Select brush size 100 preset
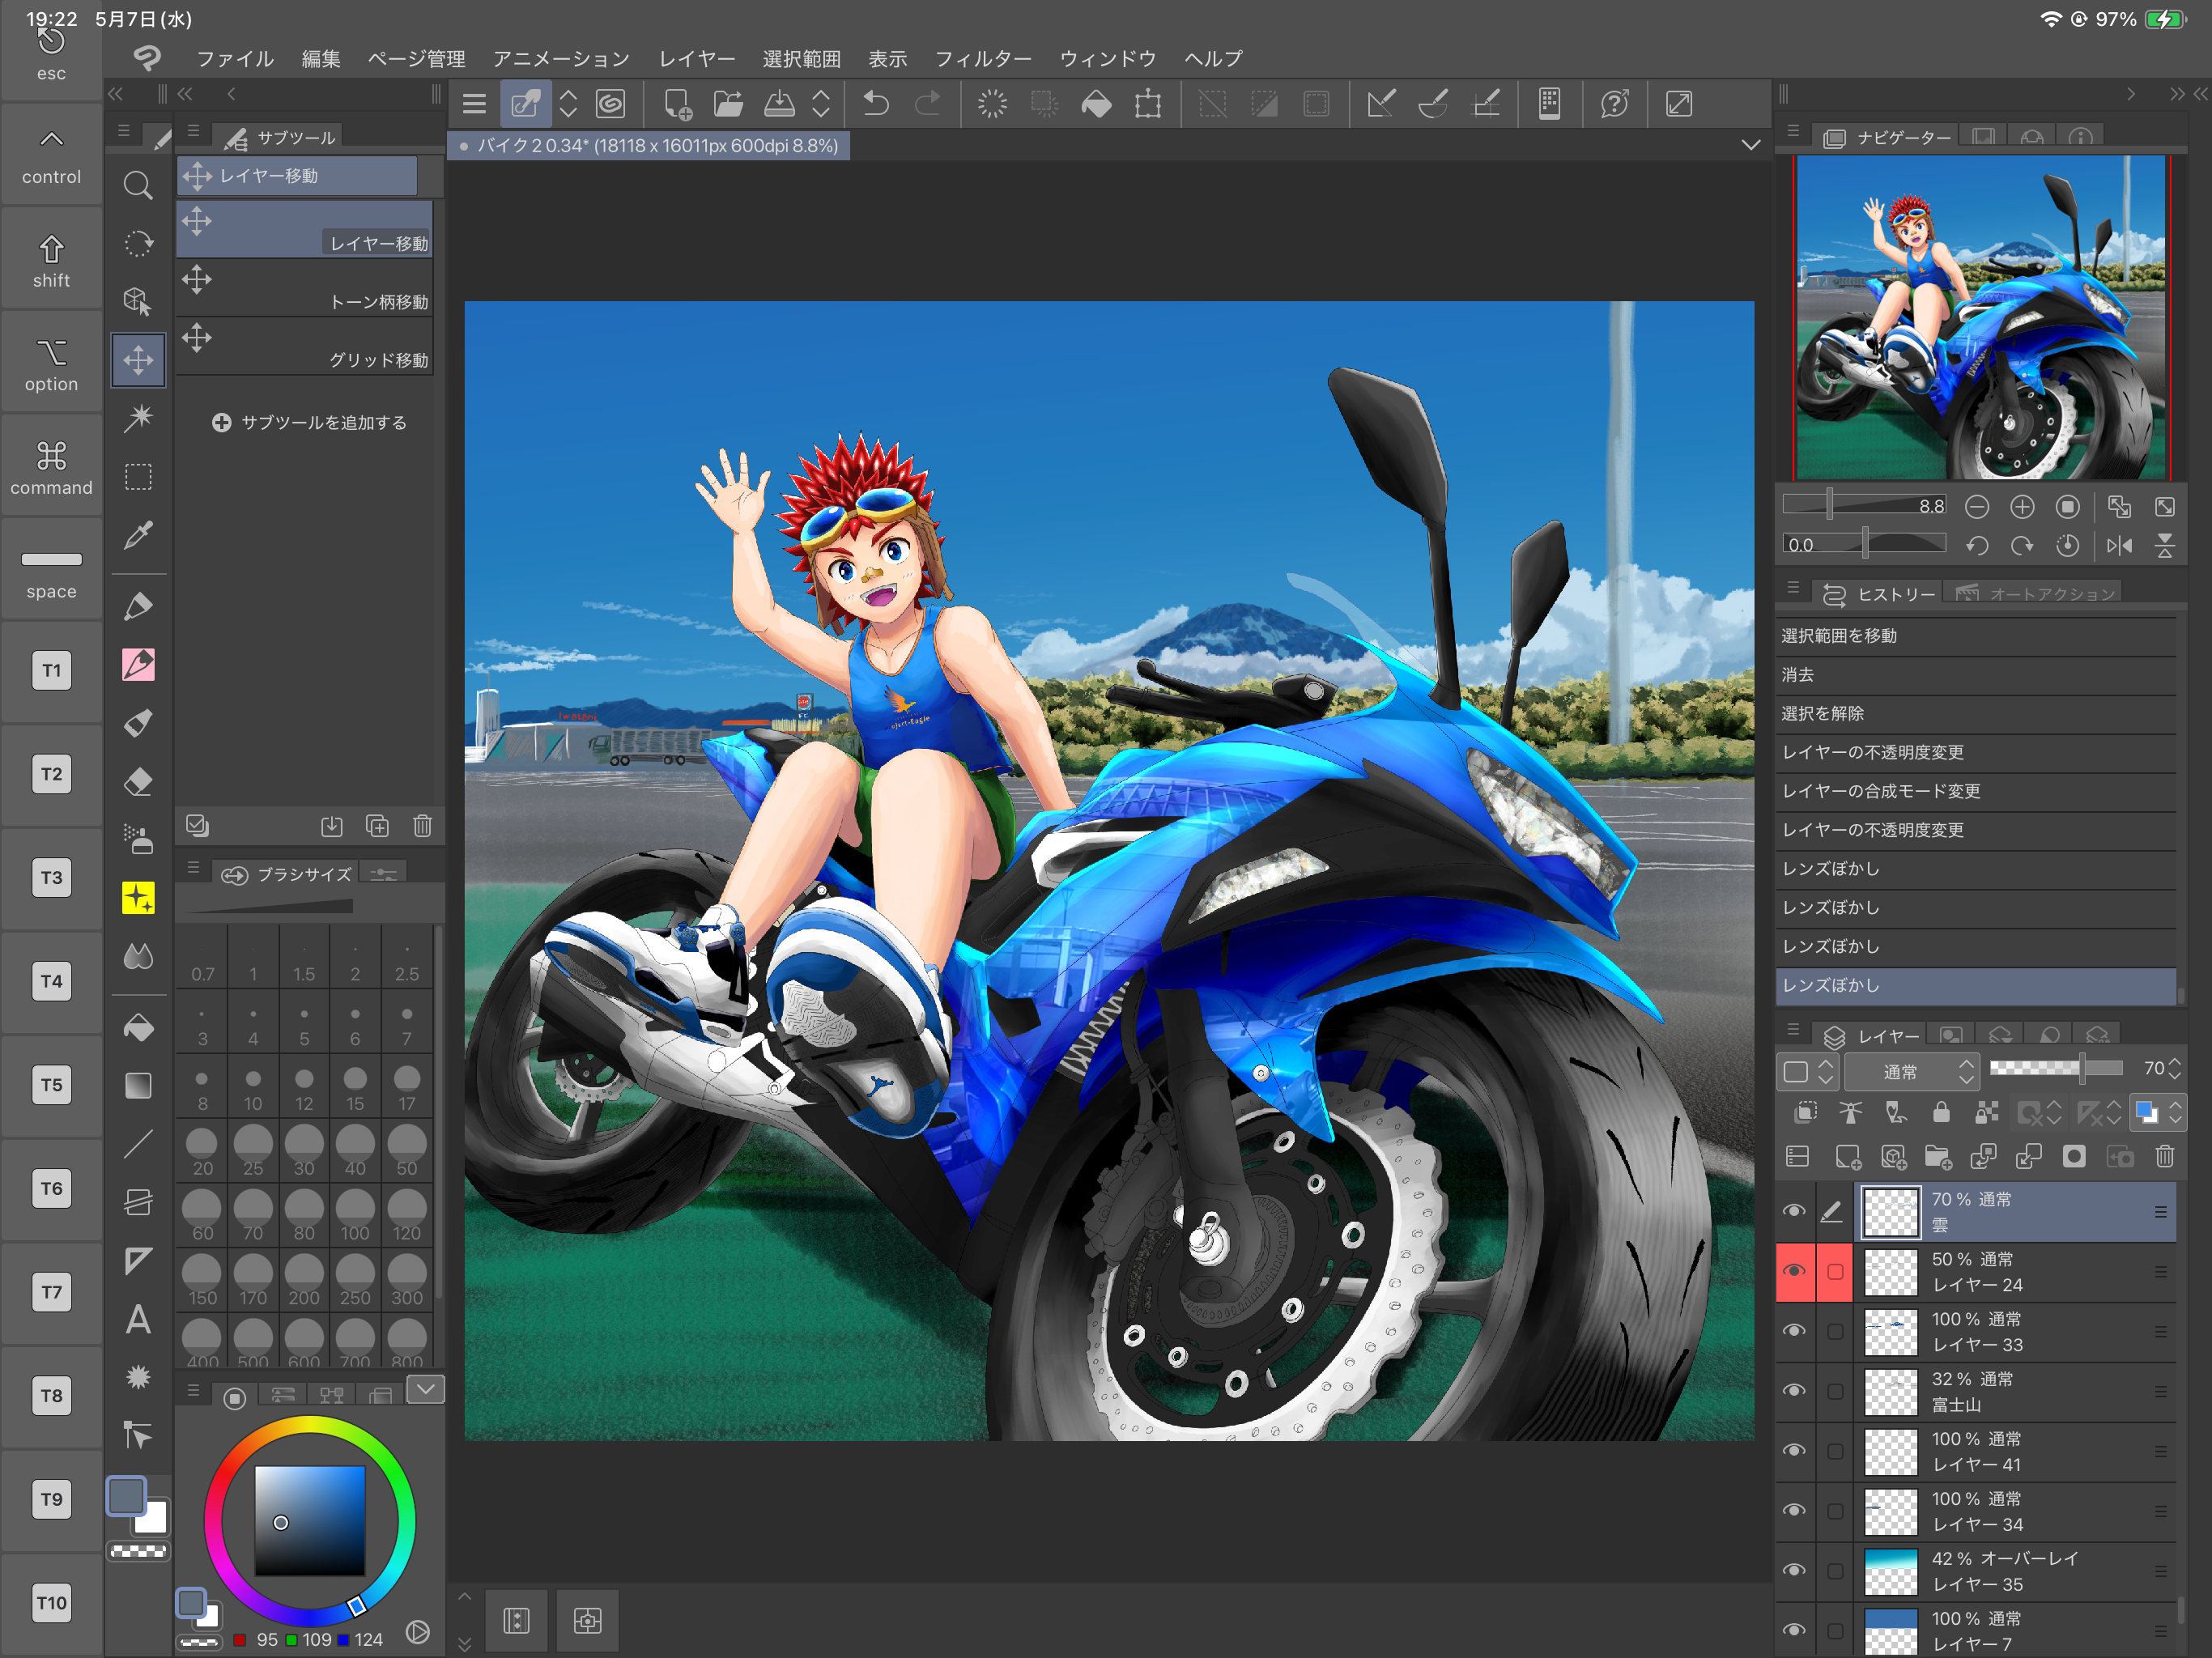The width and height of the screenshot is (2212, 1658). click(355, 1216)
